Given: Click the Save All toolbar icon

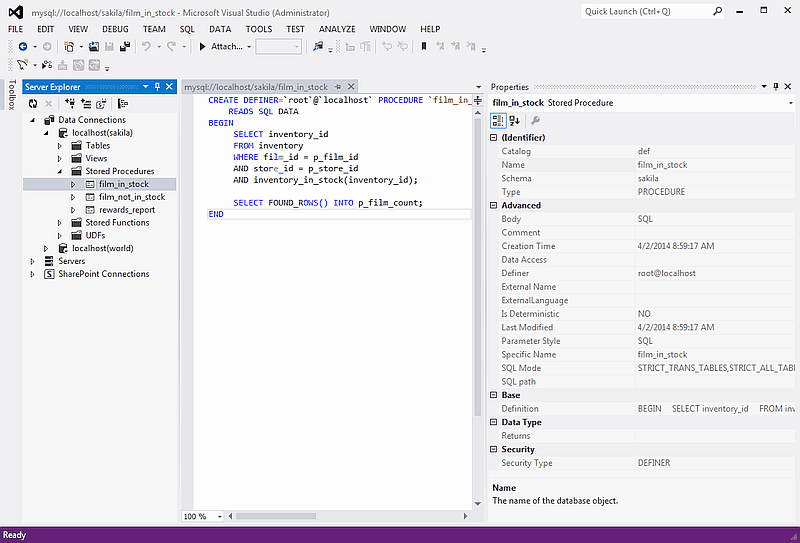Looking at the screenshot, I should (x=124, y=47).
